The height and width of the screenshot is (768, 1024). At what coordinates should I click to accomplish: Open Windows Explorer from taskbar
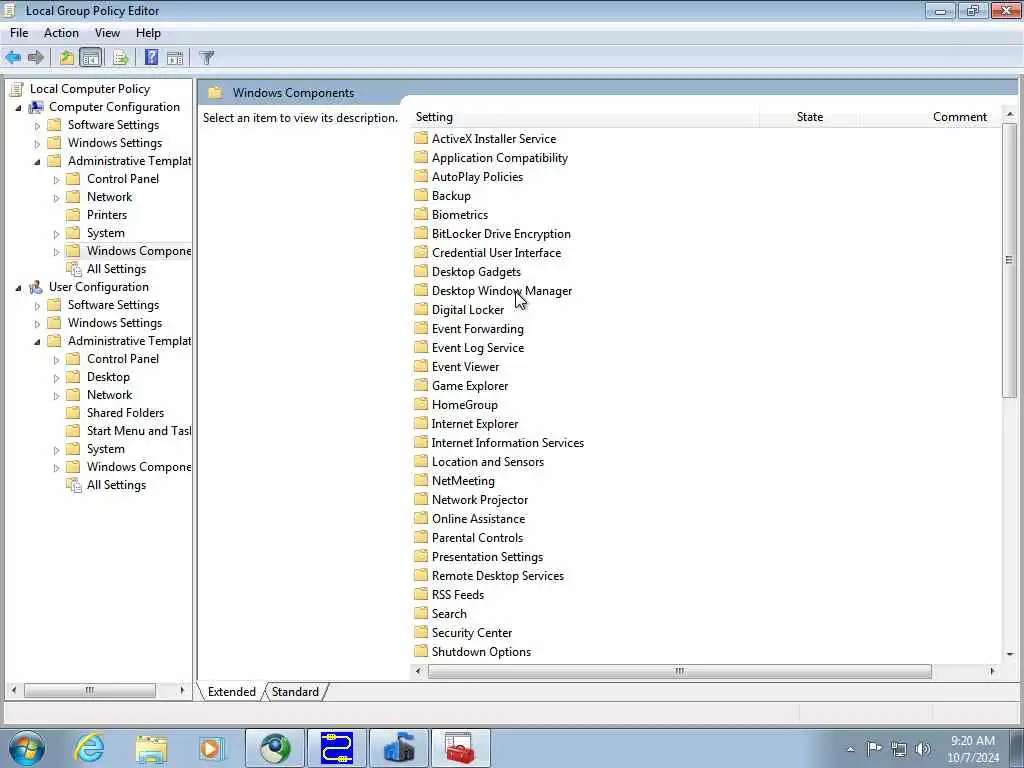[151, 748]
